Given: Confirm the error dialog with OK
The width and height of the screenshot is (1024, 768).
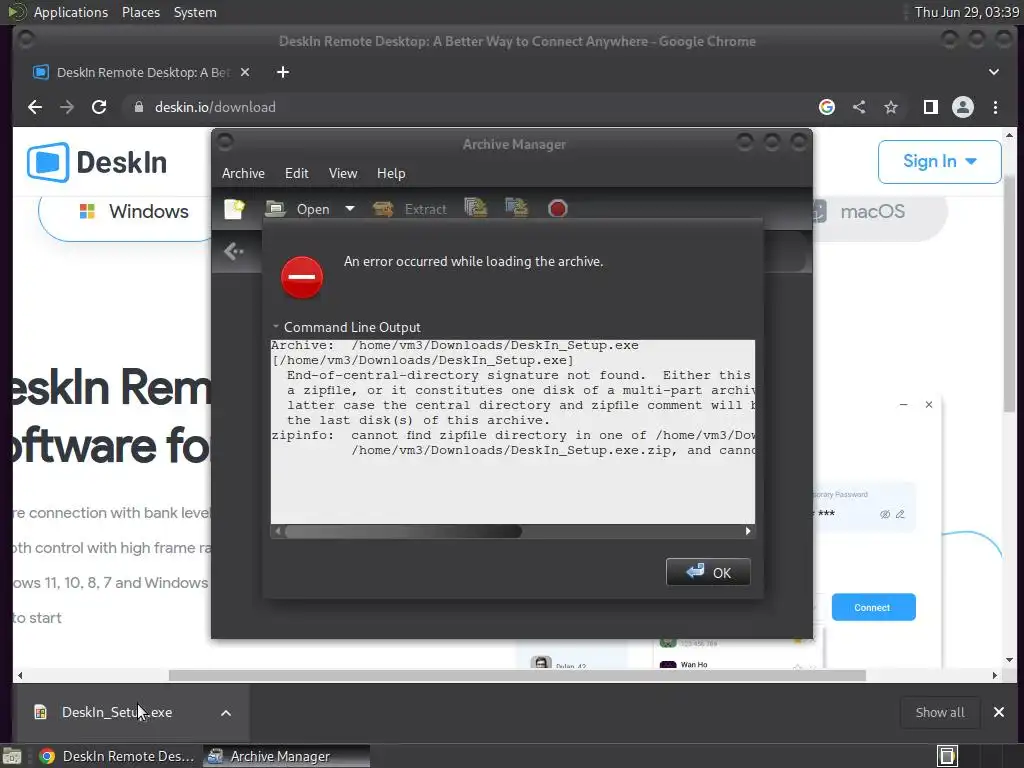Looking at the screenshot, I should tap(708, 572).
